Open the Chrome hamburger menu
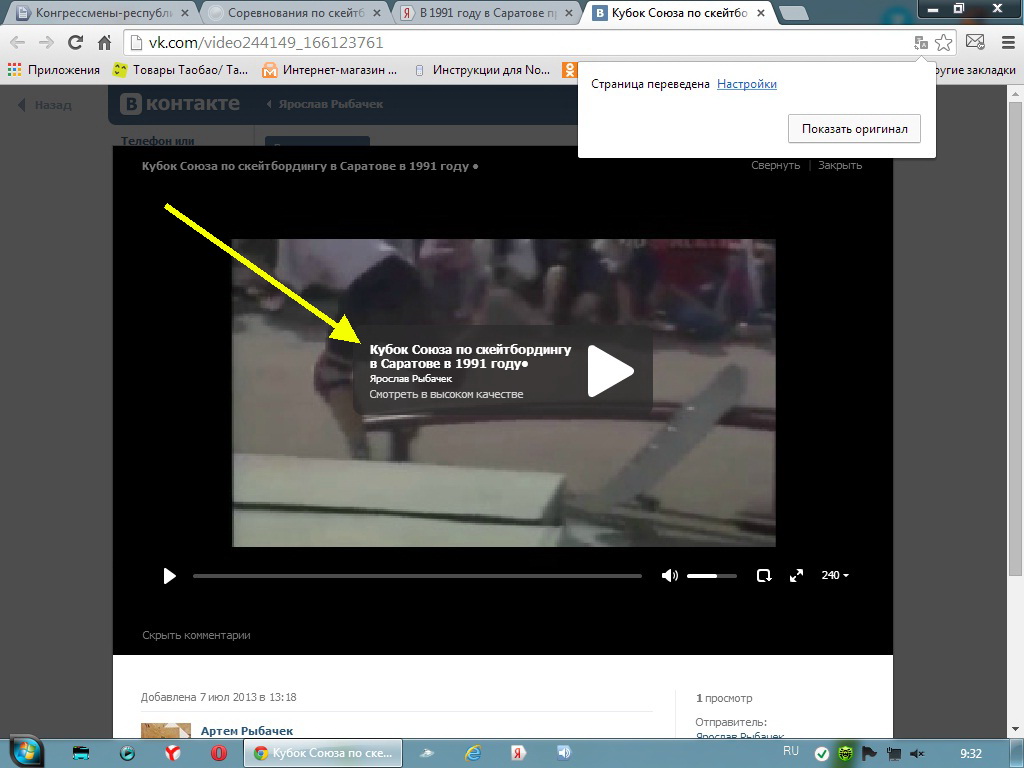Image resolution: width=1024 pixels, height=768 pixels. coord(1005,43)
